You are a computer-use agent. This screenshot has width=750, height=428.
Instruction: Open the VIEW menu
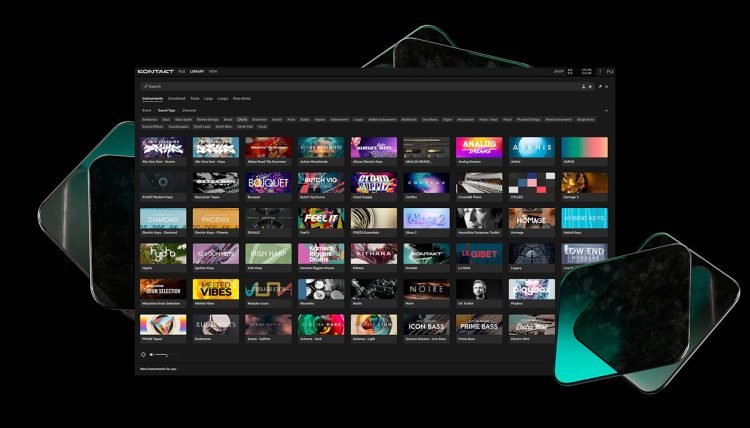213,72
